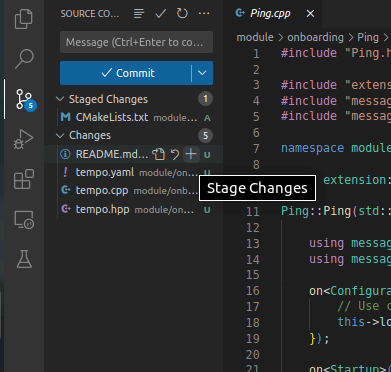Click the A status letter beside CMakeLists.txt
This screenshot has height=372, width=391.
click(207, 118)
